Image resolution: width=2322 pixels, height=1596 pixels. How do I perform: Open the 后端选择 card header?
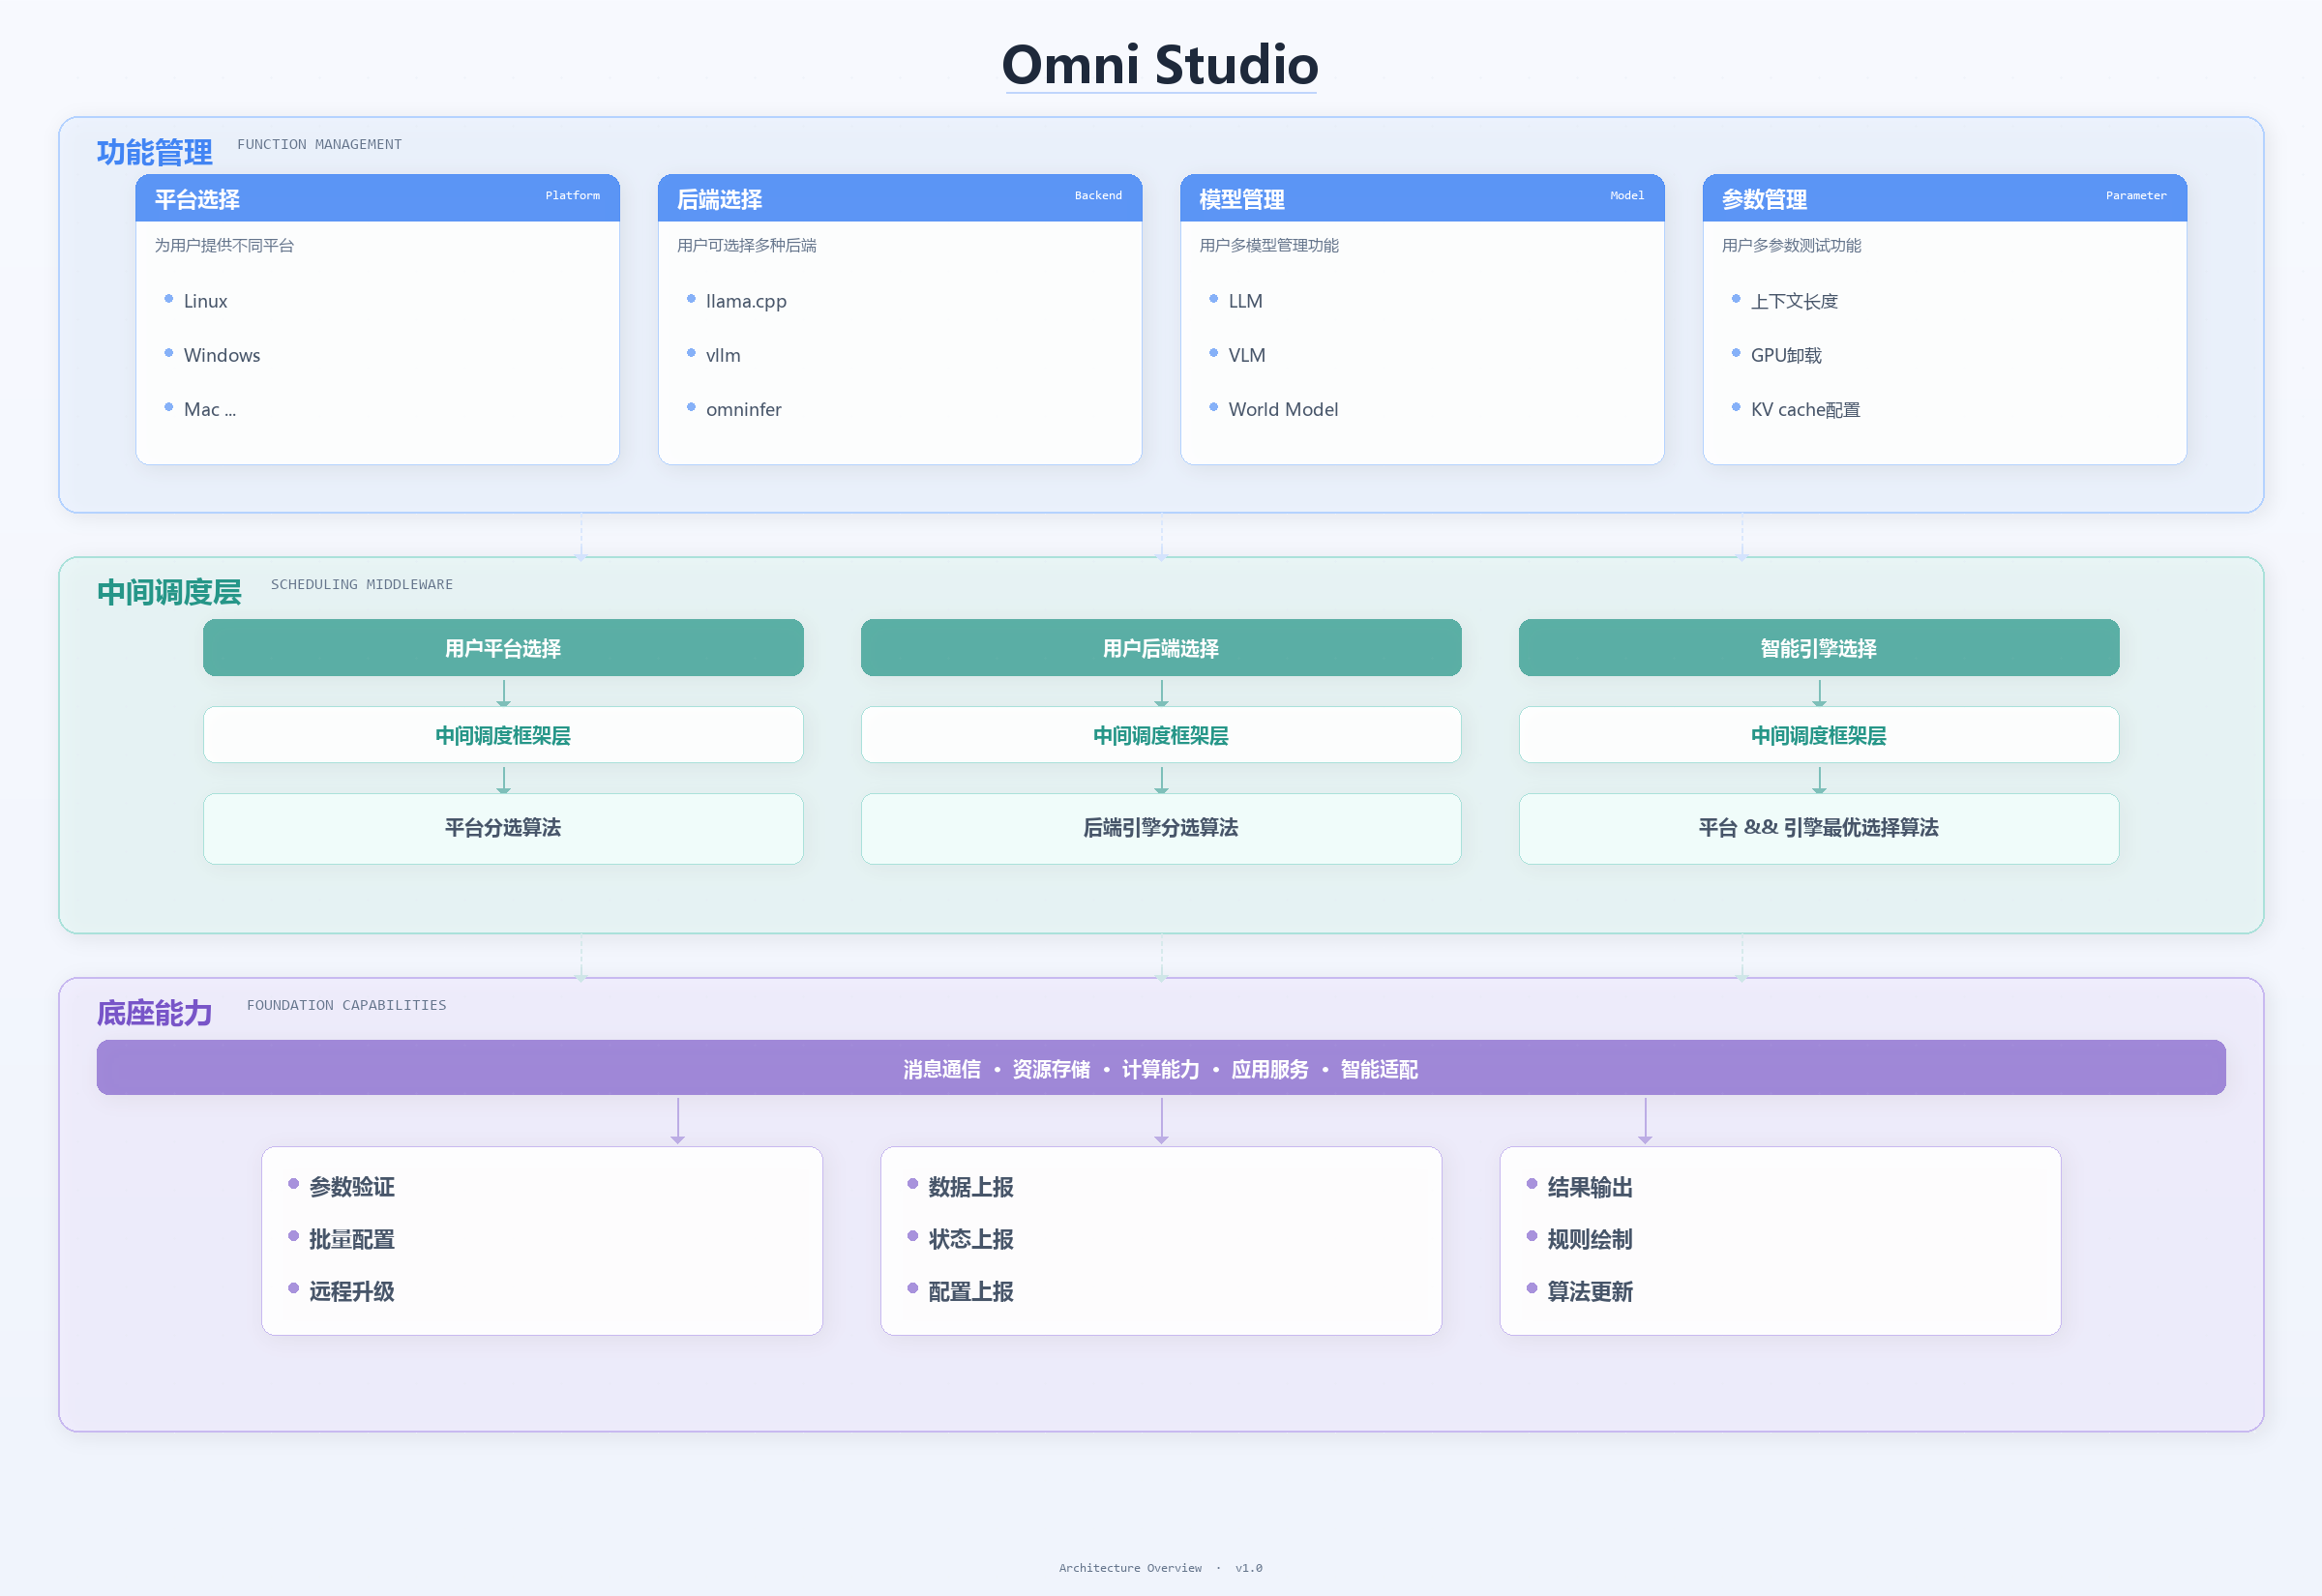[x=899, y=198]
